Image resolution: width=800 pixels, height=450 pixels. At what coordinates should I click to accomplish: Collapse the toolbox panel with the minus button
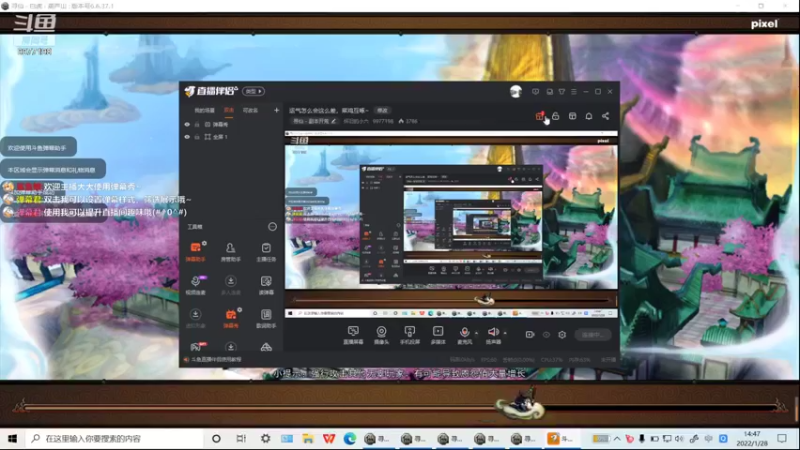(272, 227)
